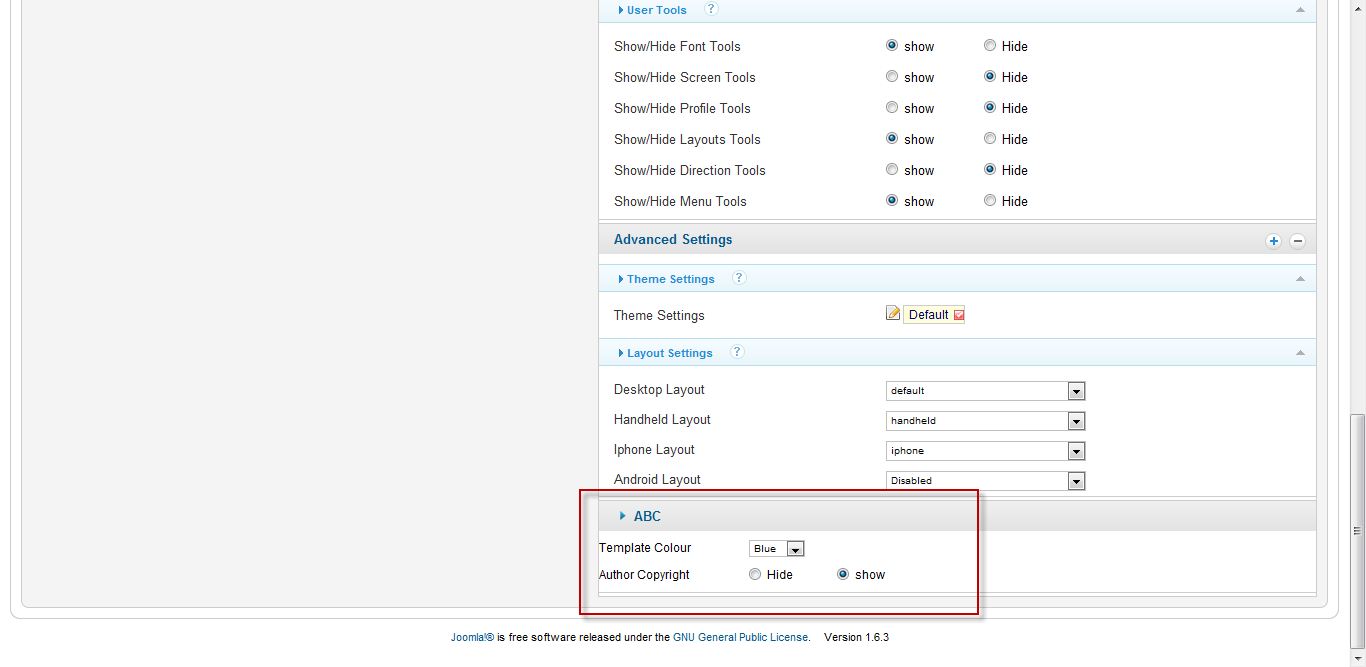This screenshot has width=1366, height=667.
Task: Click the plus icon on Advanced Settings header
Action: (x=1273, y=240)
